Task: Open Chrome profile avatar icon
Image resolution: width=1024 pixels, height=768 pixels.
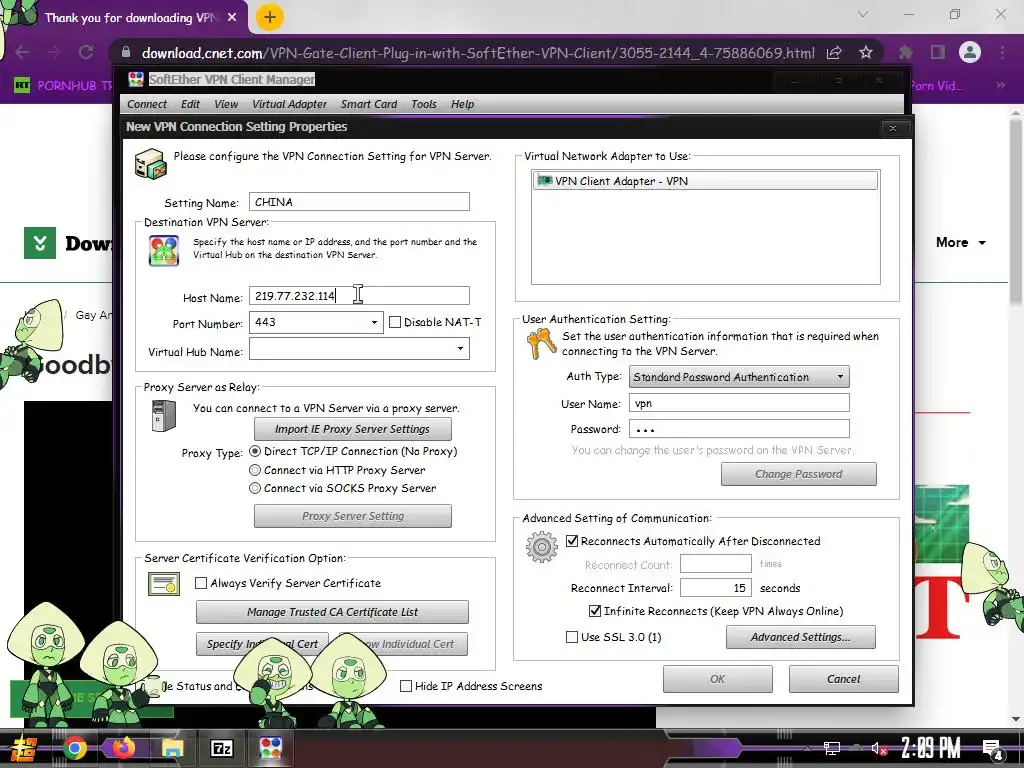Action: coord(970,52)
